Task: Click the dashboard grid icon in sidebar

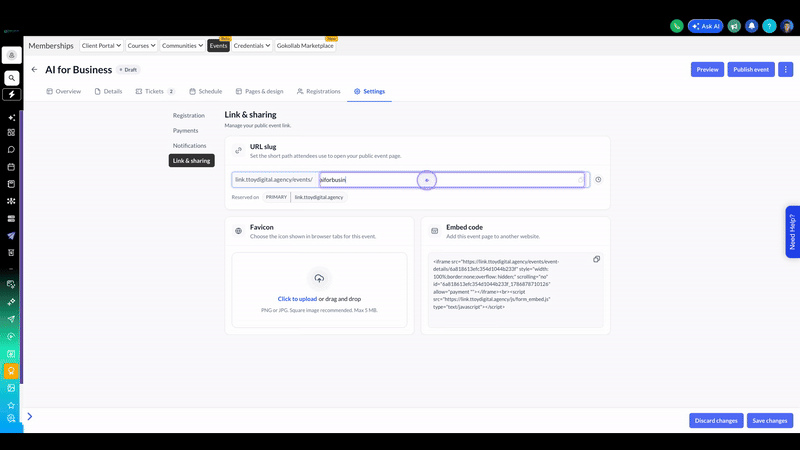Action: coord(11,132)
